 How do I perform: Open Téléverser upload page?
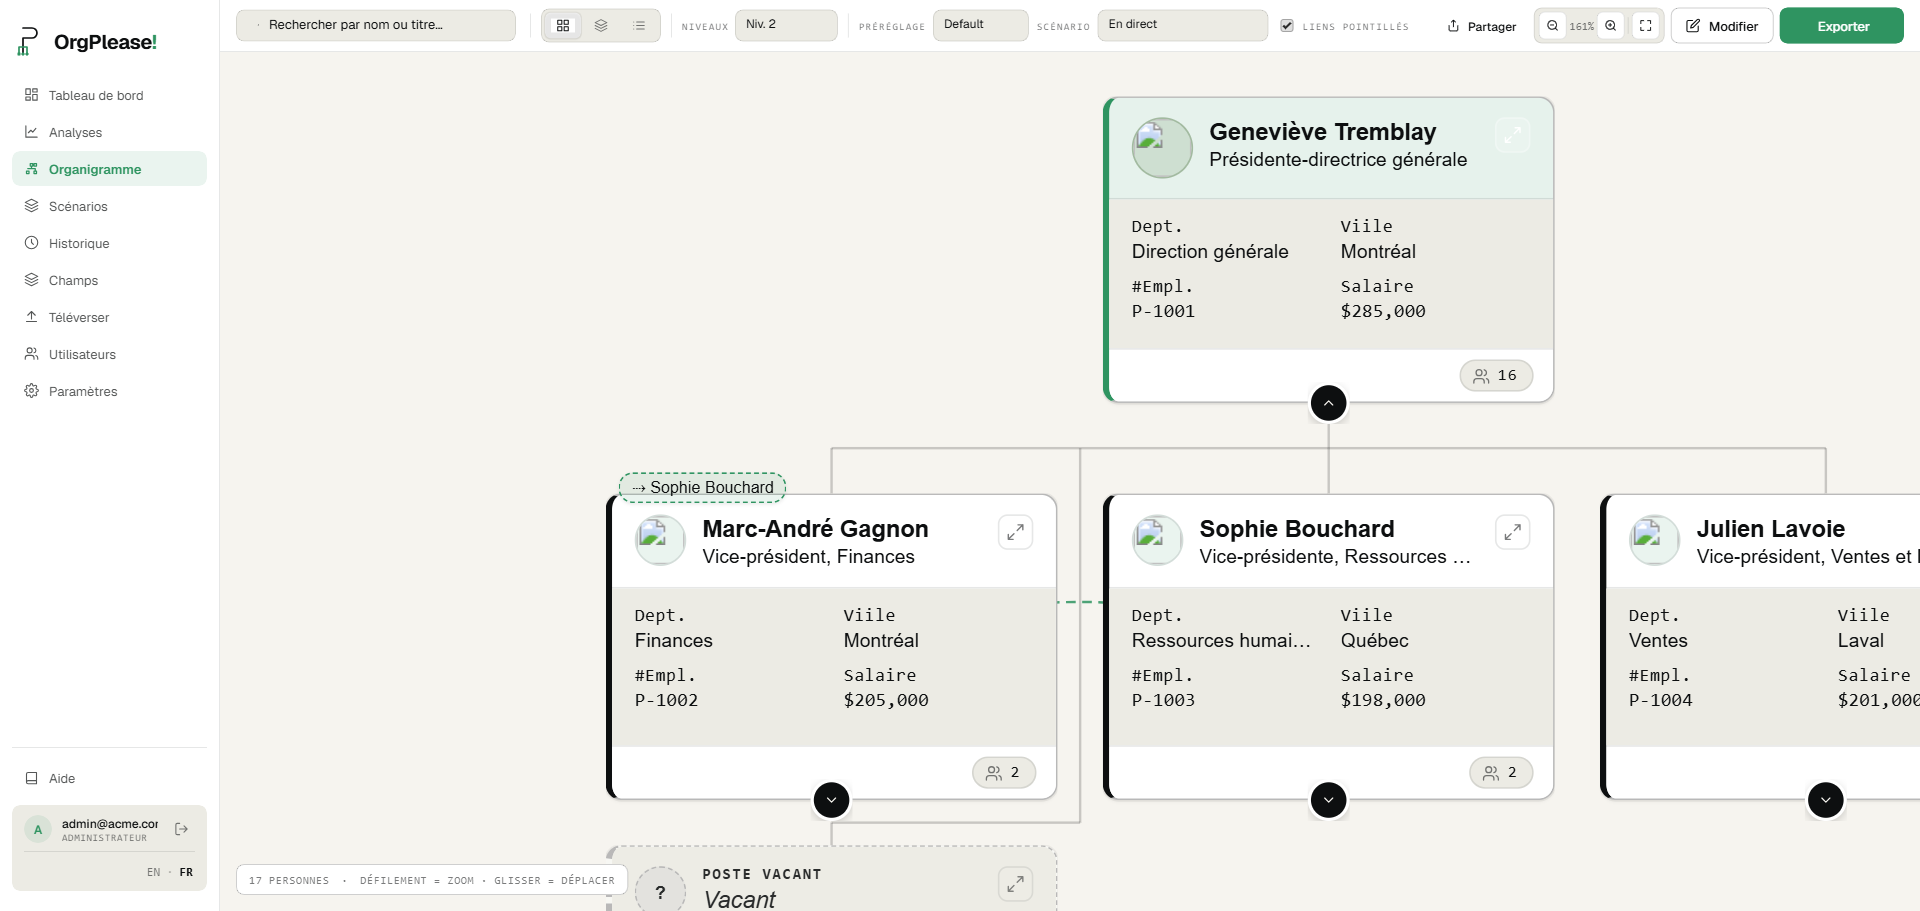pyautogui.click(x=109, y=317)
